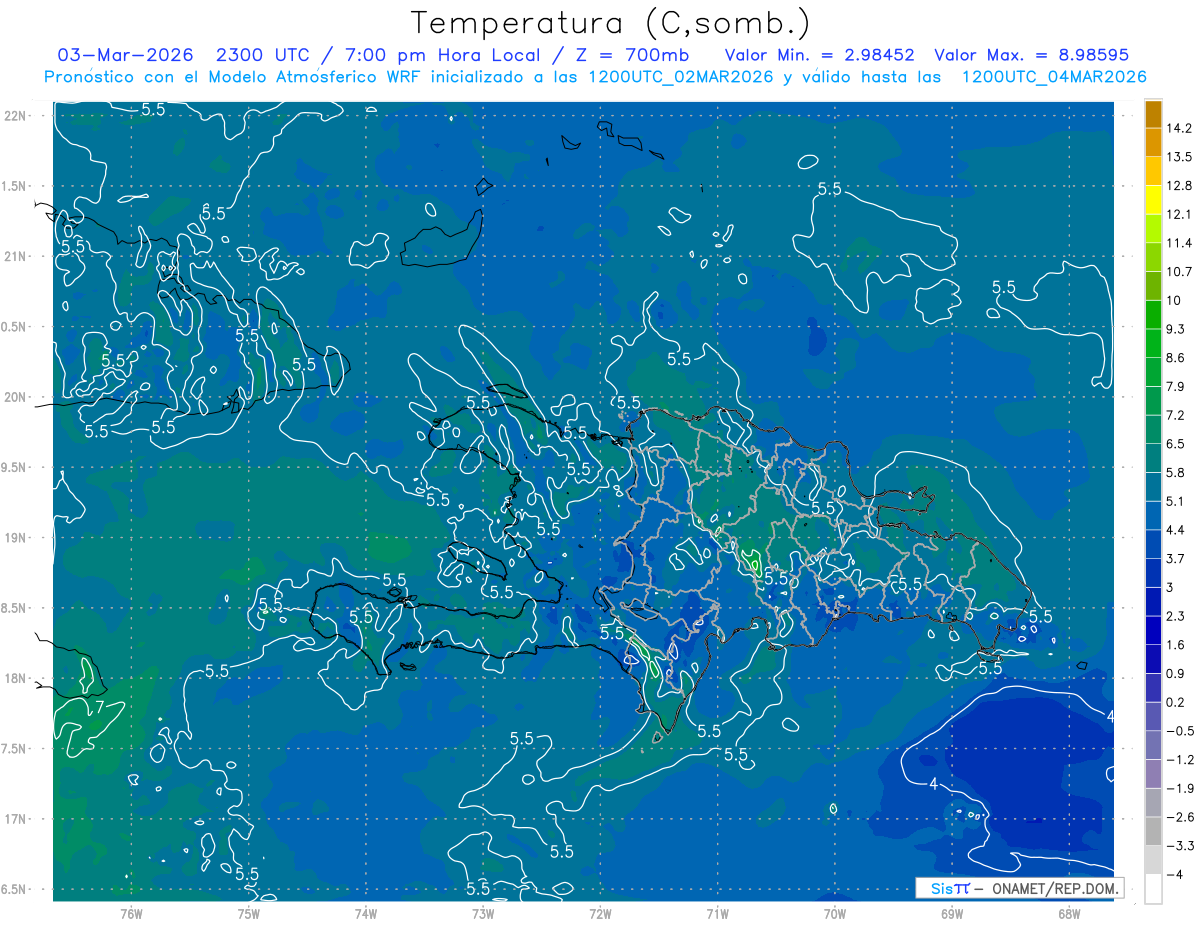Select the white legend swatch below -4
1200x927 pixels.
1153,888
